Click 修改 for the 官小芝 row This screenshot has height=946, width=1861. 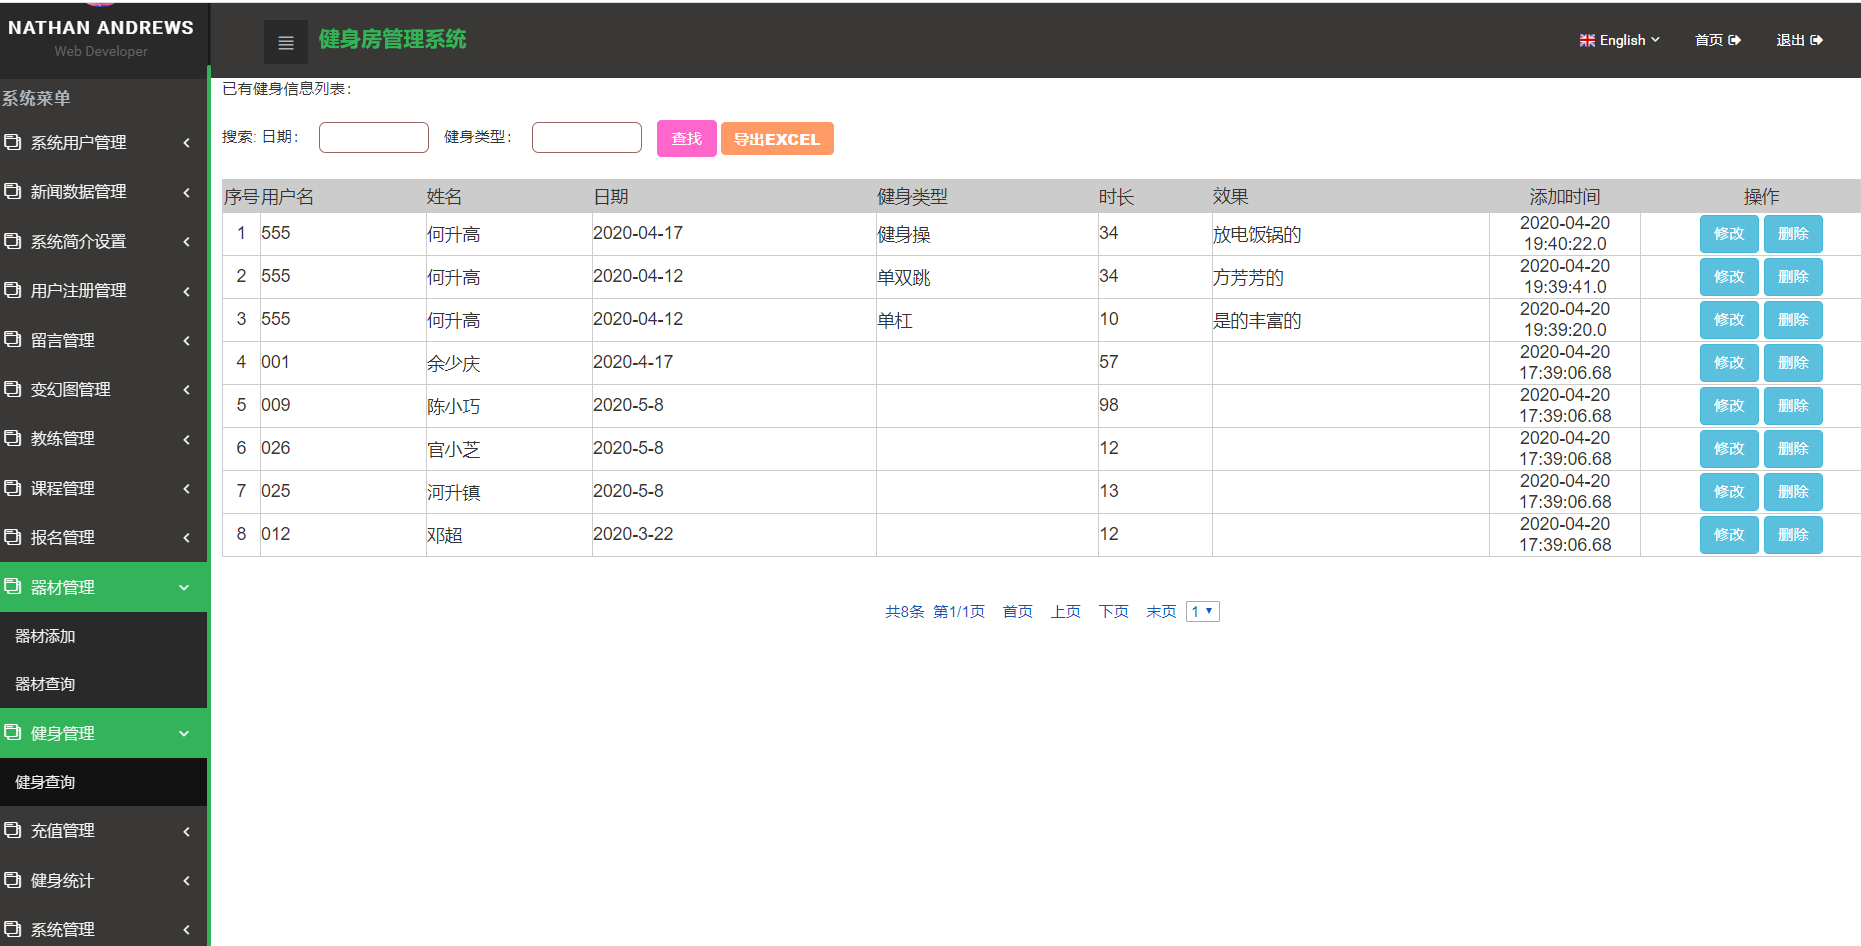1729,449
